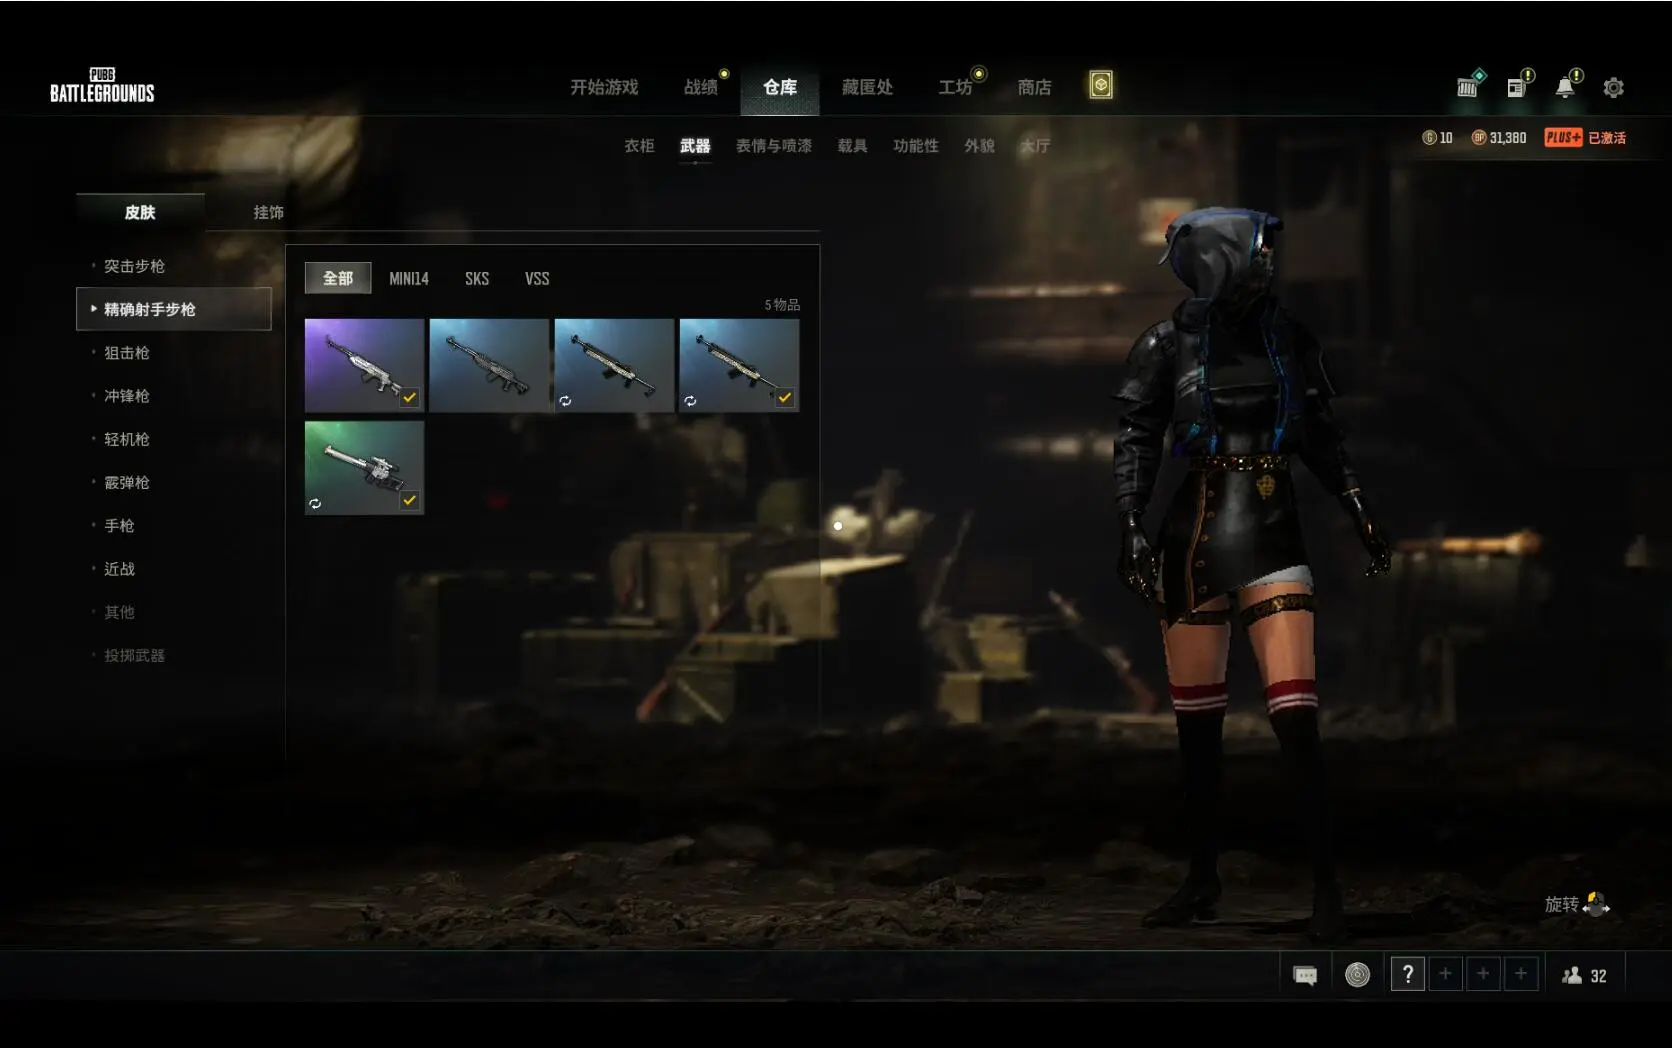
Task: Go to the 开始游戏 tab
Action: [x=604, y=87]
